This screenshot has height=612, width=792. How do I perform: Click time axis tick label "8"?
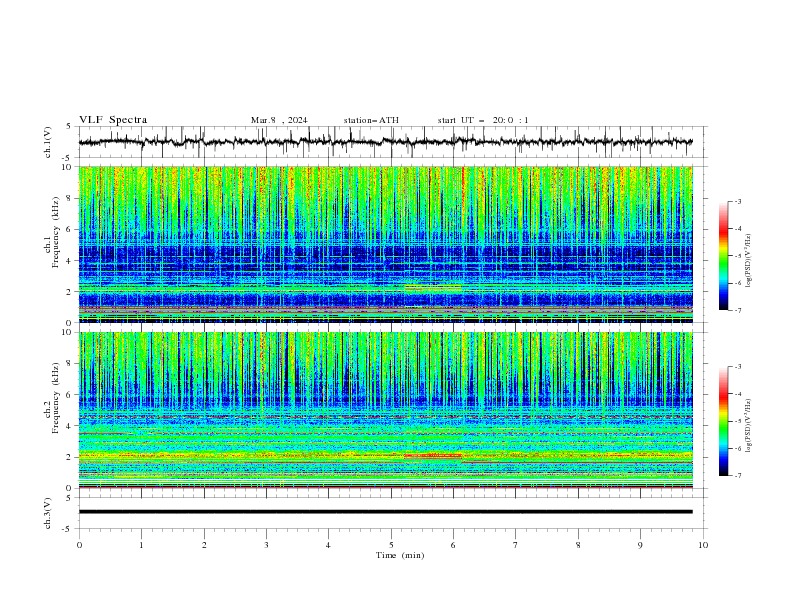(x=578, y=545)
